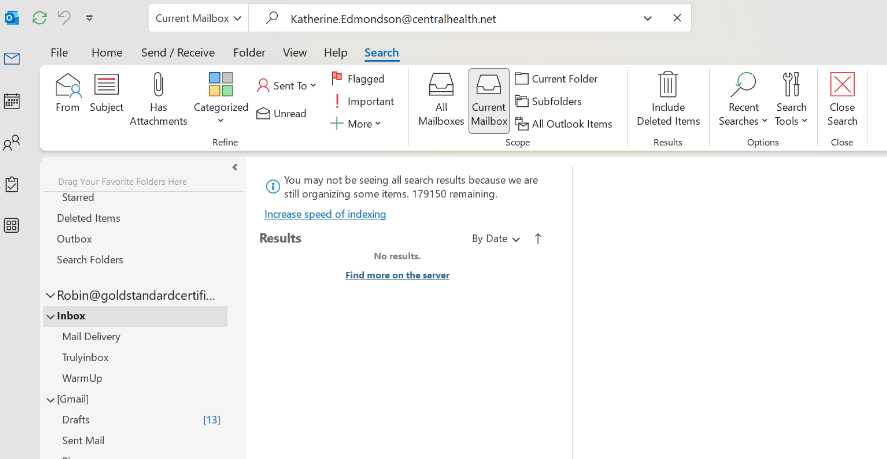Set scope to Subfolders

point(548,101)
